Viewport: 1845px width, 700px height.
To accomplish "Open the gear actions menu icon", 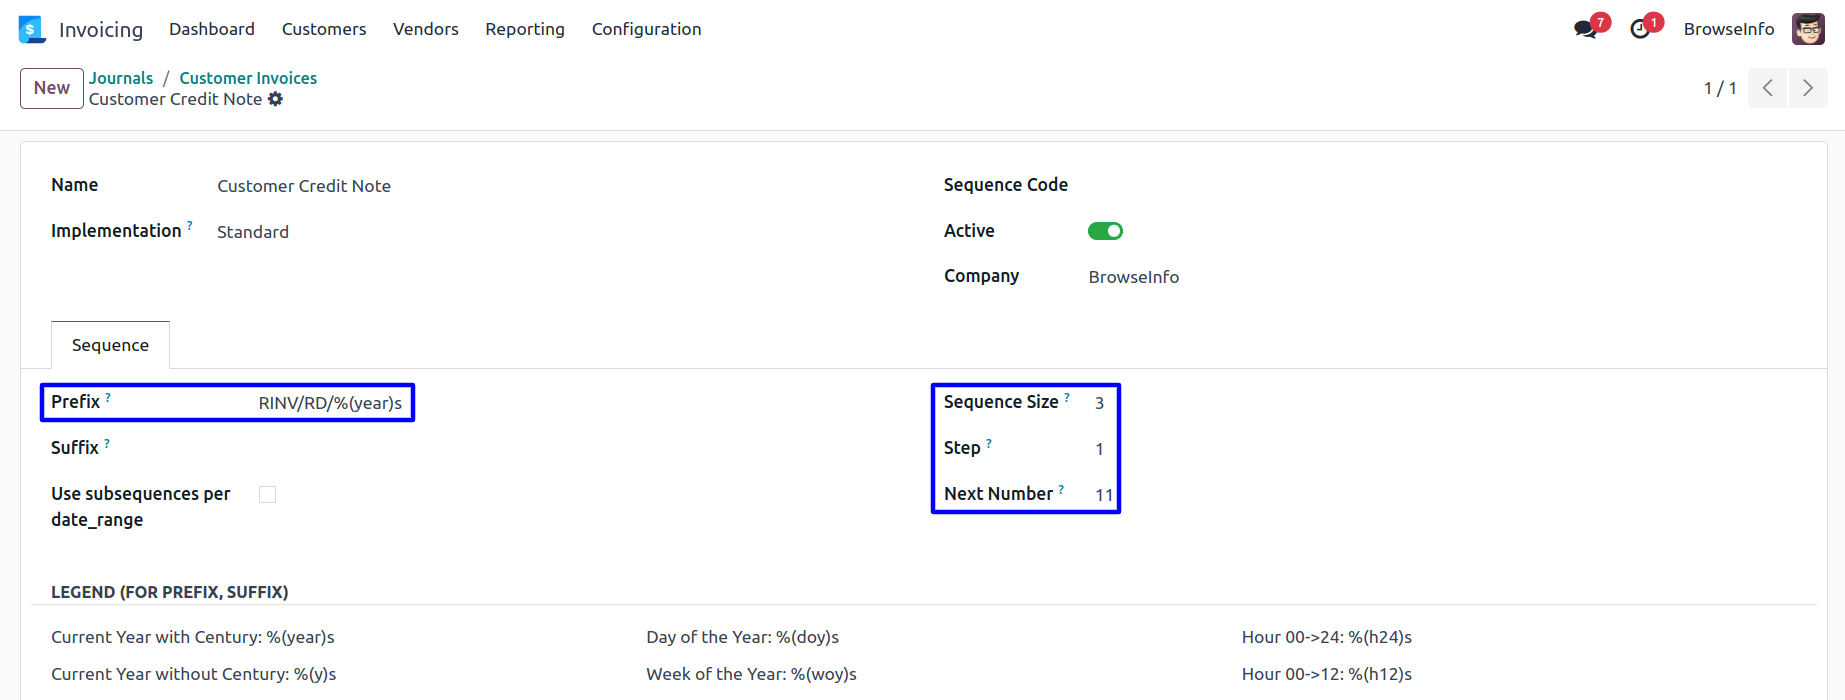I will 276,99.
